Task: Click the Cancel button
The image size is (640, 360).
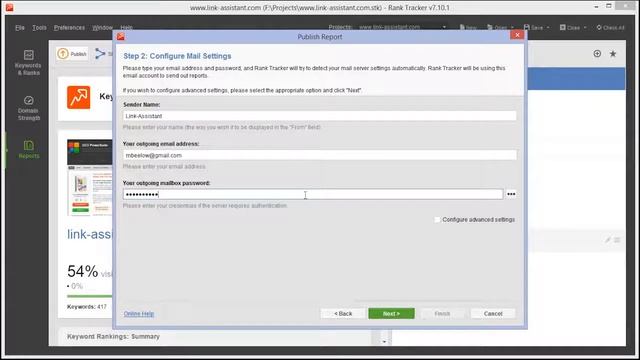Action: [x=493, y=313]
